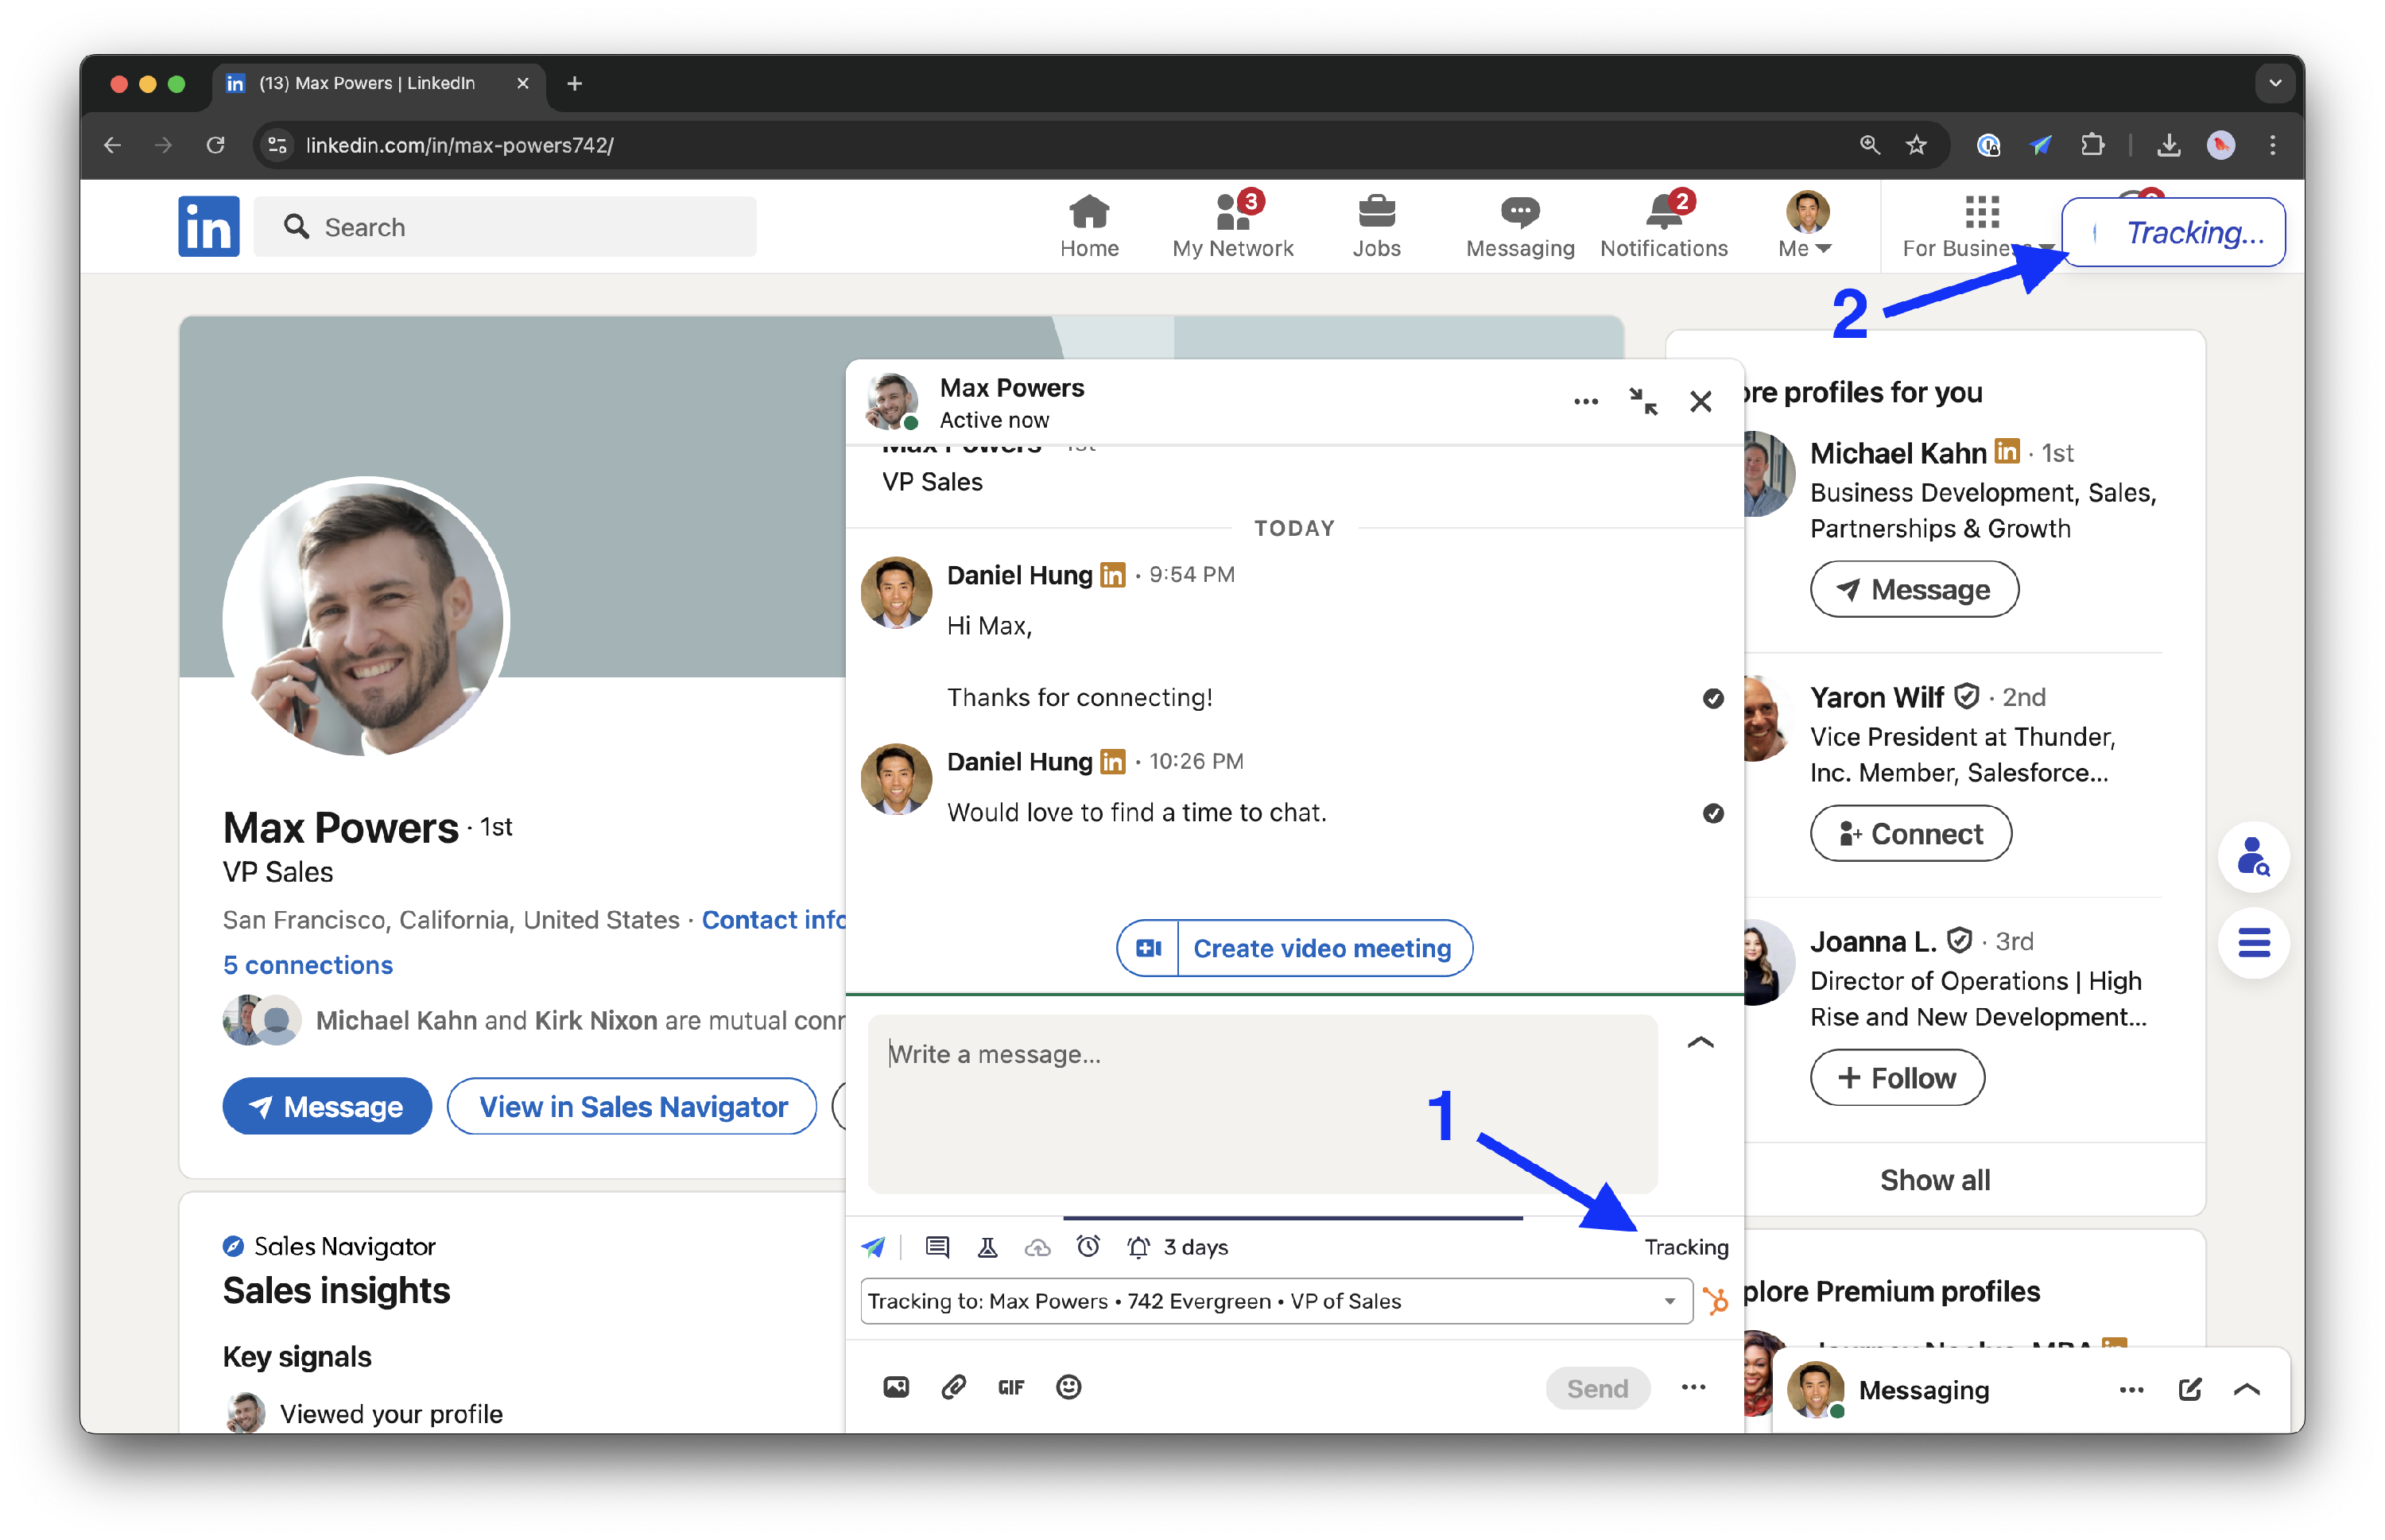Expand the For Business apps menu
Image resolution: width=2385 pixels, height=1540 pixels.
[x=1978, y=226]
